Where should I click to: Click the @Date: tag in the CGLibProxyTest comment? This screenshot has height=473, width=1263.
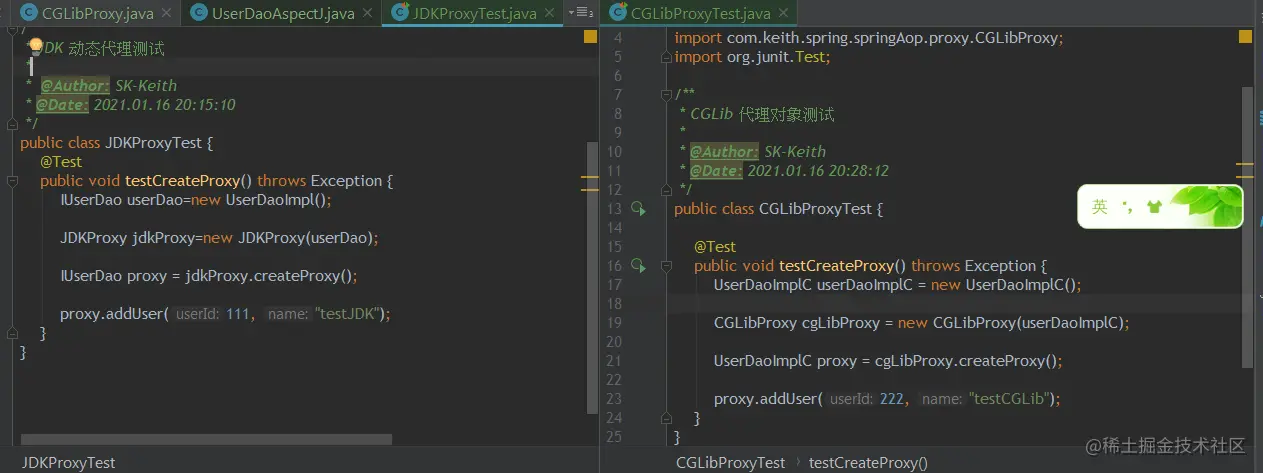point(716,171)
